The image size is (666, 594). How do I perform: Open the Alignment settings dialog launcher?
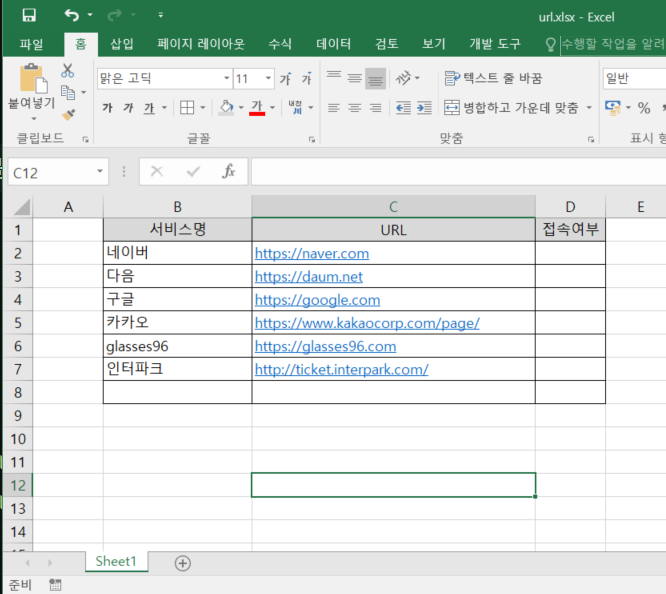591,139
